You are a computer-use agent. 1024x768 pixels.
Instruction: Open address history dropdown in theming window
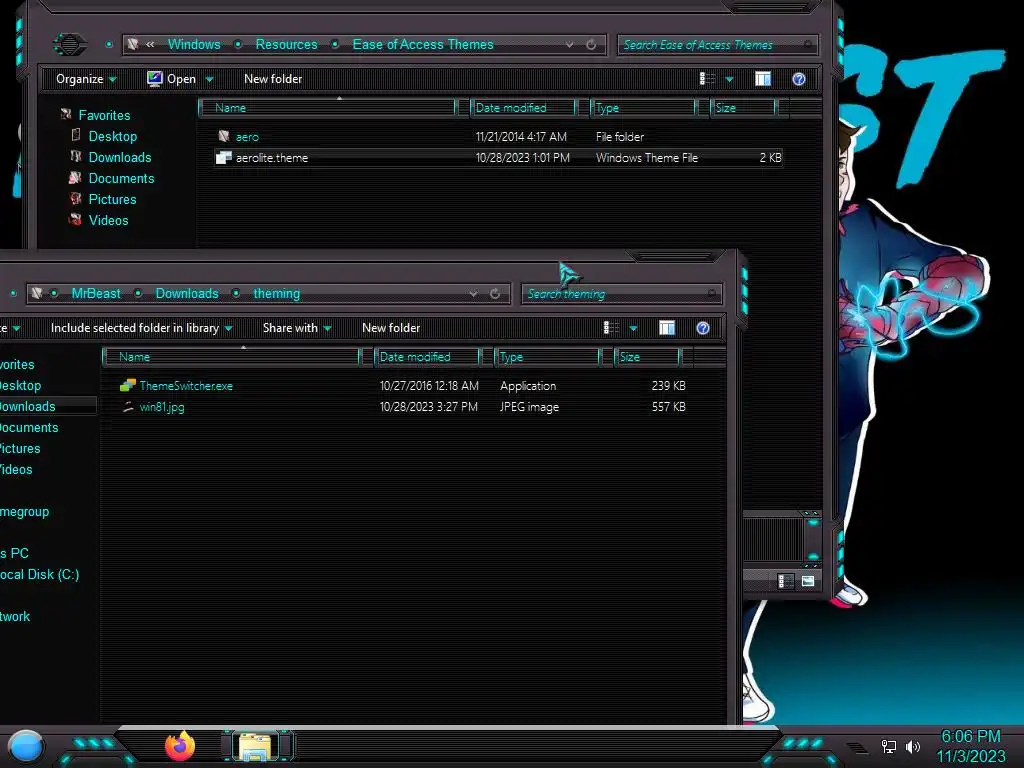point(473,294)
